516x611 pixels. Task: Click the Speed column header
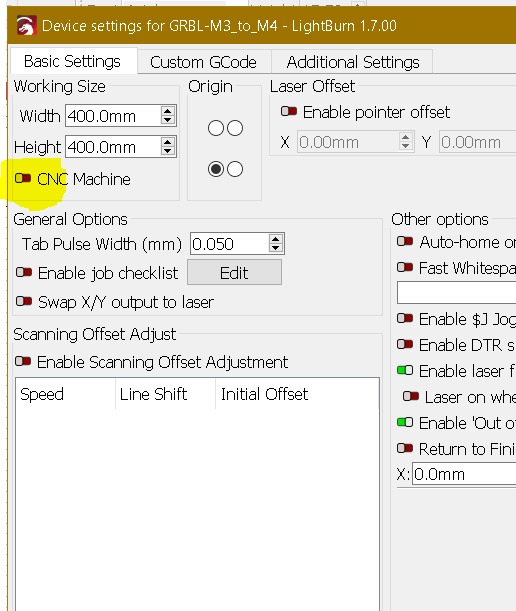[x=65, y=394]
